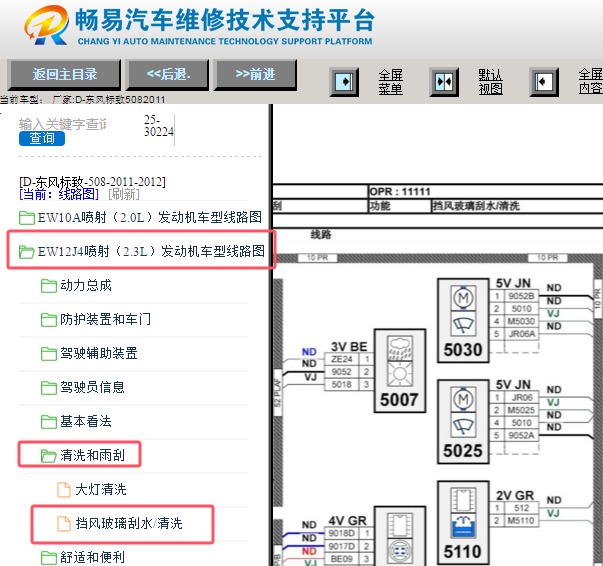
Task: Open the 大灯清洗 document
Action: [92, 489]
